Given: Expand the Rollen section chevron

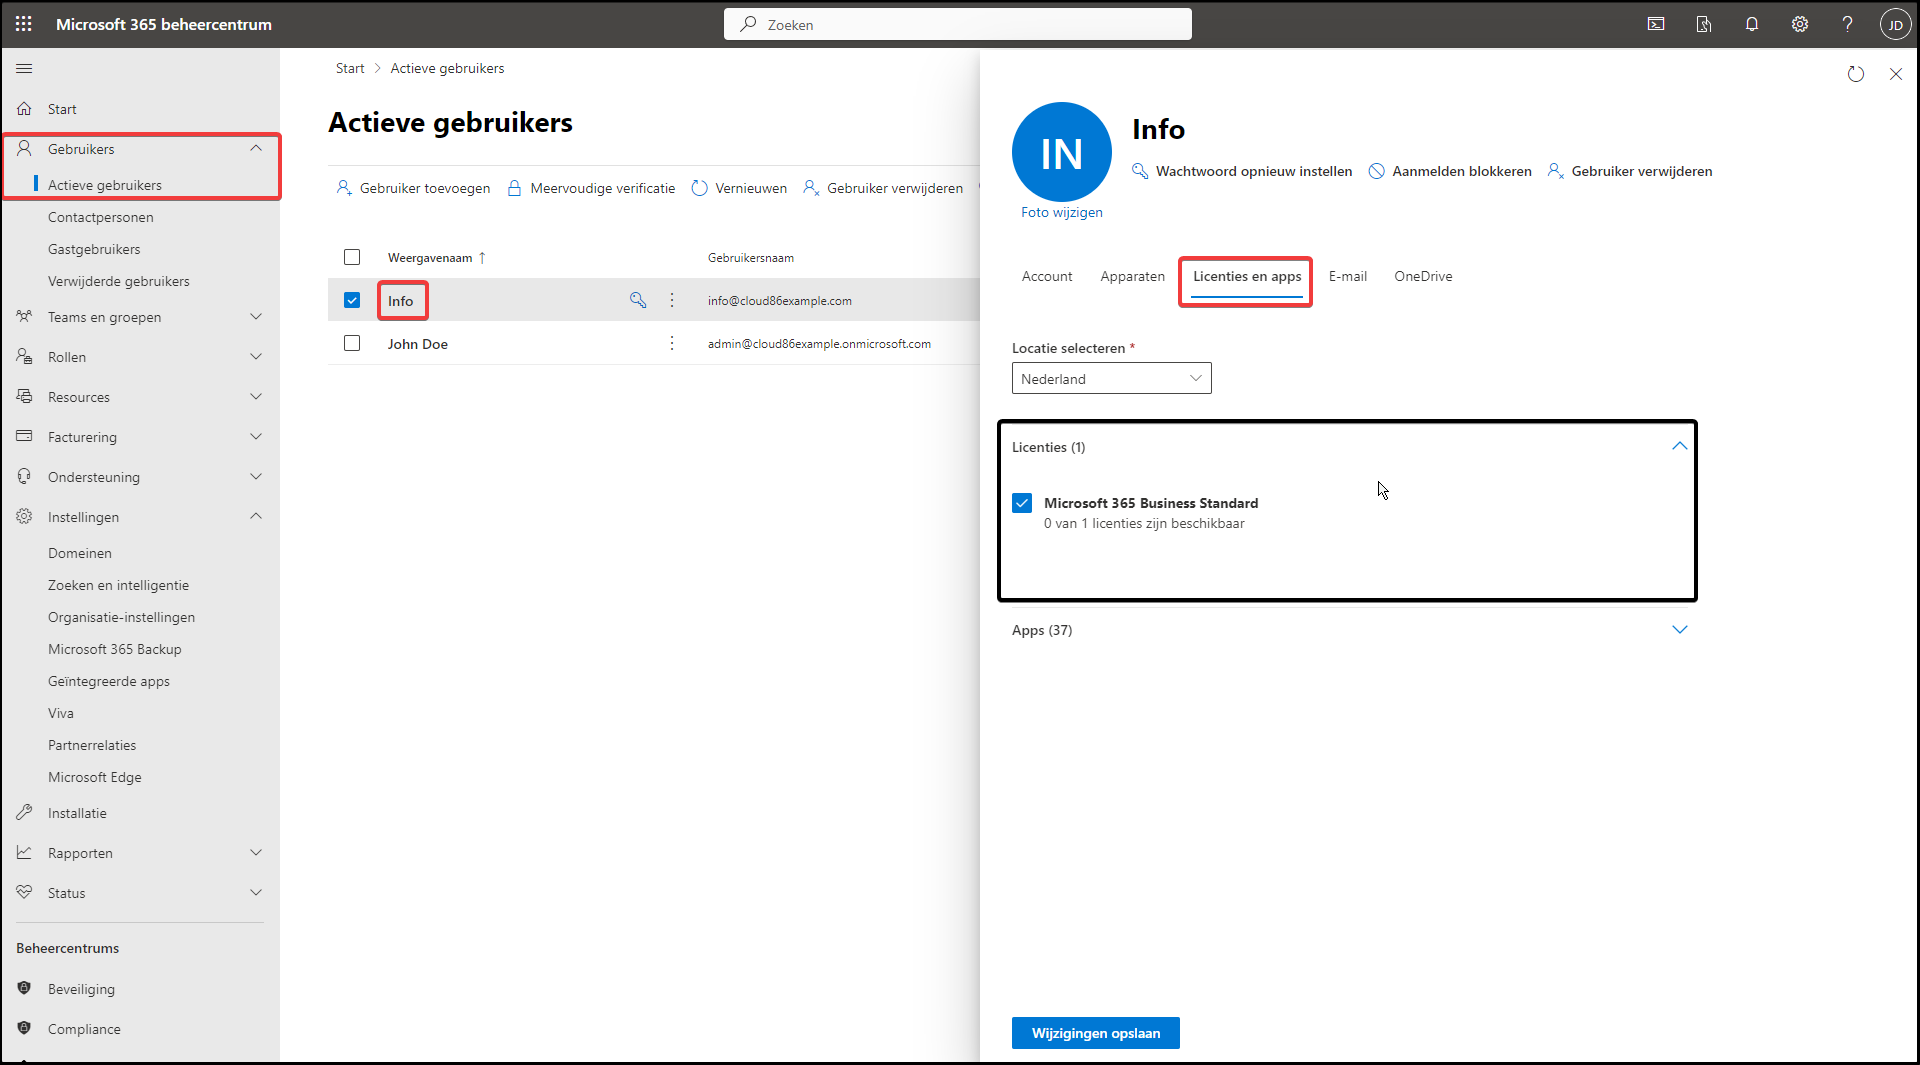Looking at the screenshot, I should (256, 357).
